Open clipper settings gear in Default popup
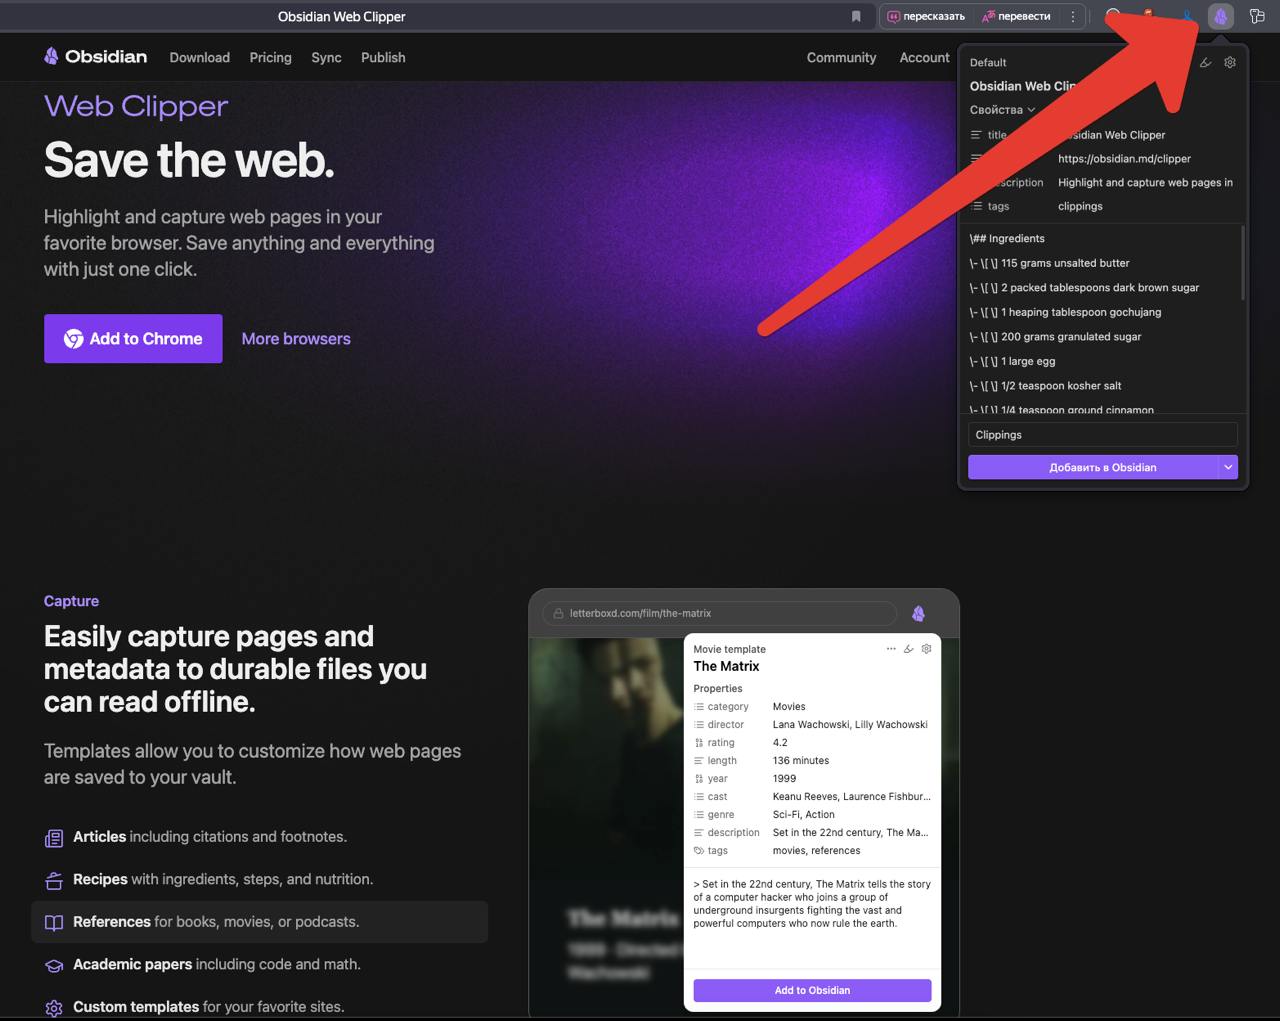The image size is (1280, 1021). pyautogui.click(x=1230, y=62)
